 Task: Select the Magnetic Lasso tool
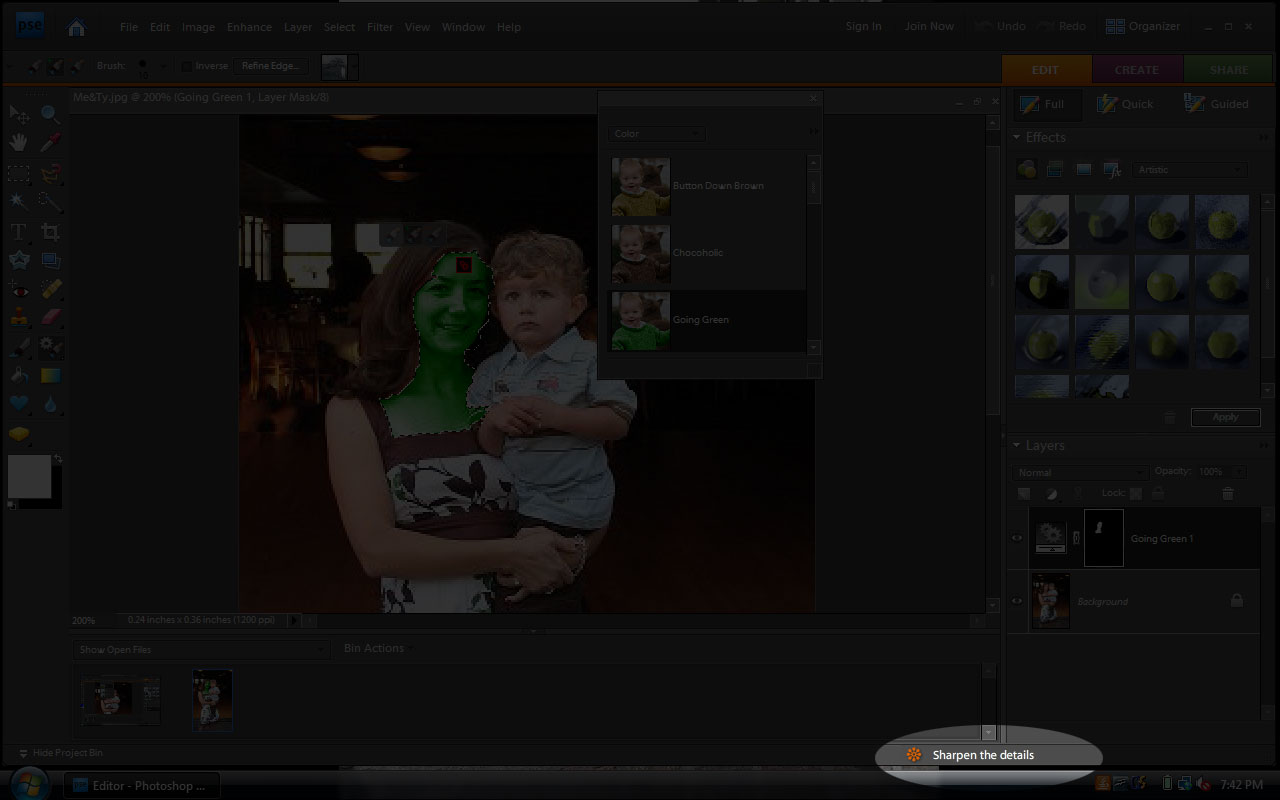click(x=50, y=173)
